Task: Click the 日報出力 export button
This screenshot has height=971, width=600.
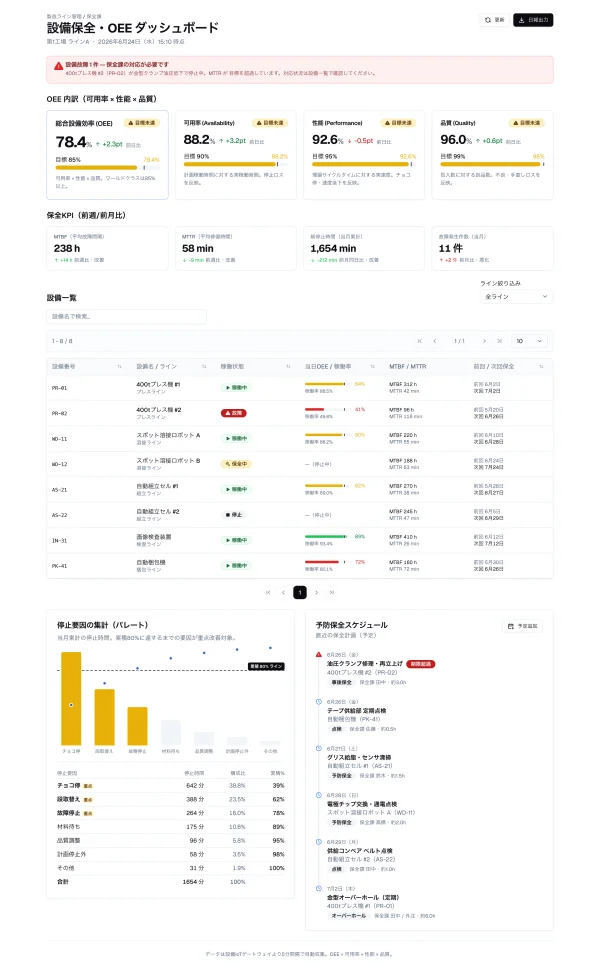Action: [x=533, y=20]
